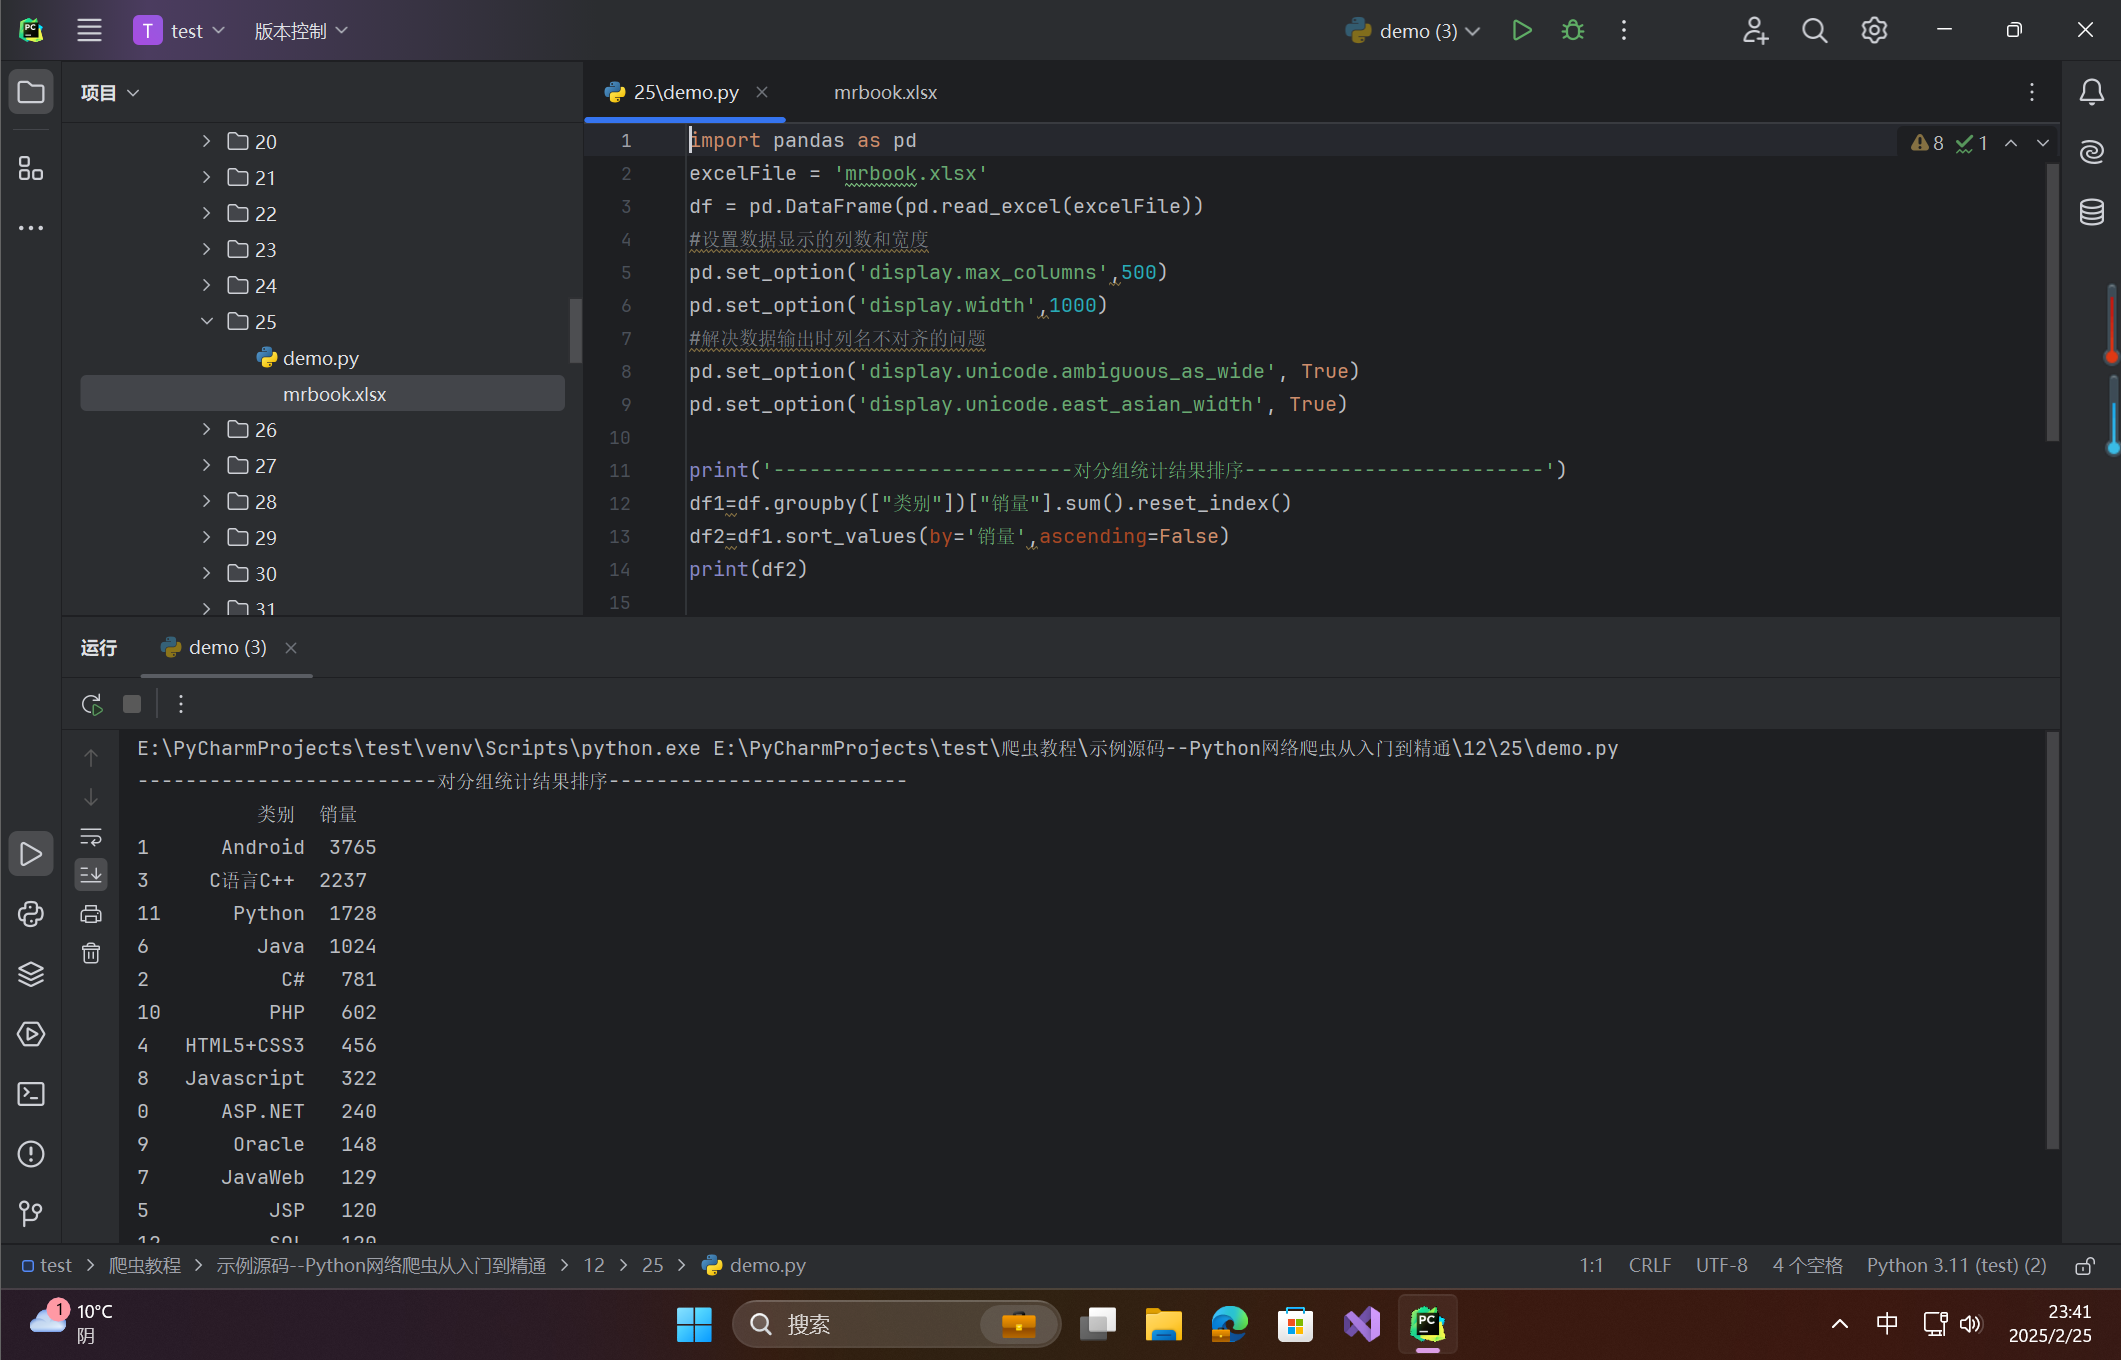Open the Structure tool window icon
The width and height of the screenshot is (2121, 1360).
pos(31,168)
